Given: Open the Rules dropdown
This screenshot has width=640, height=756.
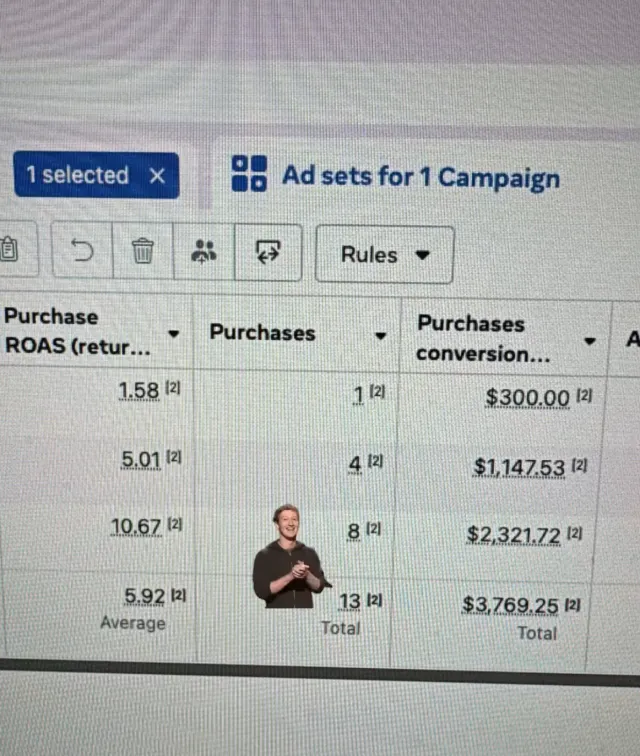Looking at the screenshot, I should (384, 255).
